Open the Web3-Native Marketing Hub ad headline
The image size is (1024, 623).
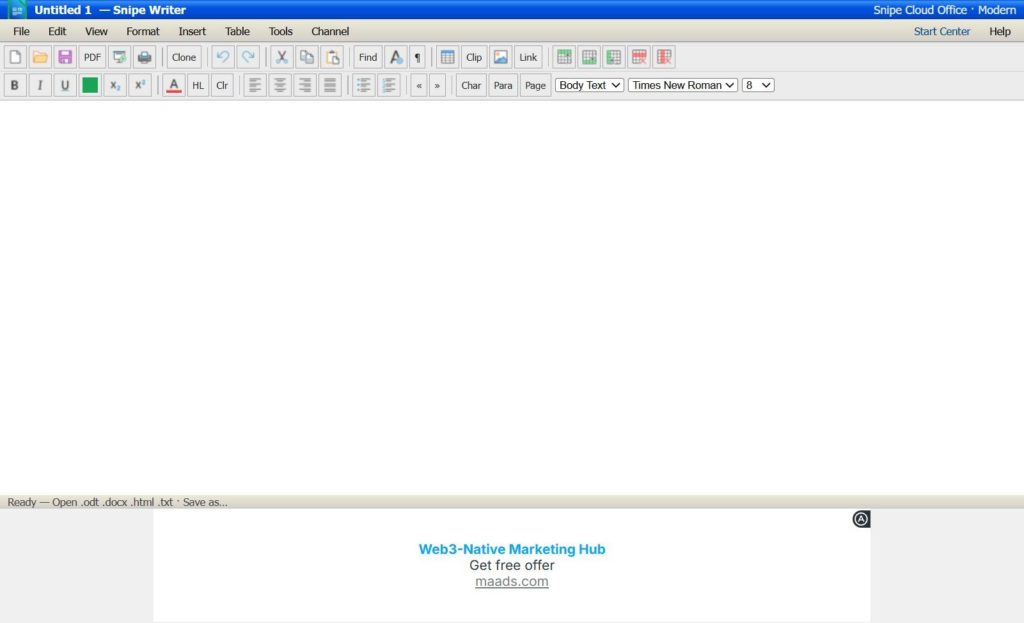pos(511,549)
